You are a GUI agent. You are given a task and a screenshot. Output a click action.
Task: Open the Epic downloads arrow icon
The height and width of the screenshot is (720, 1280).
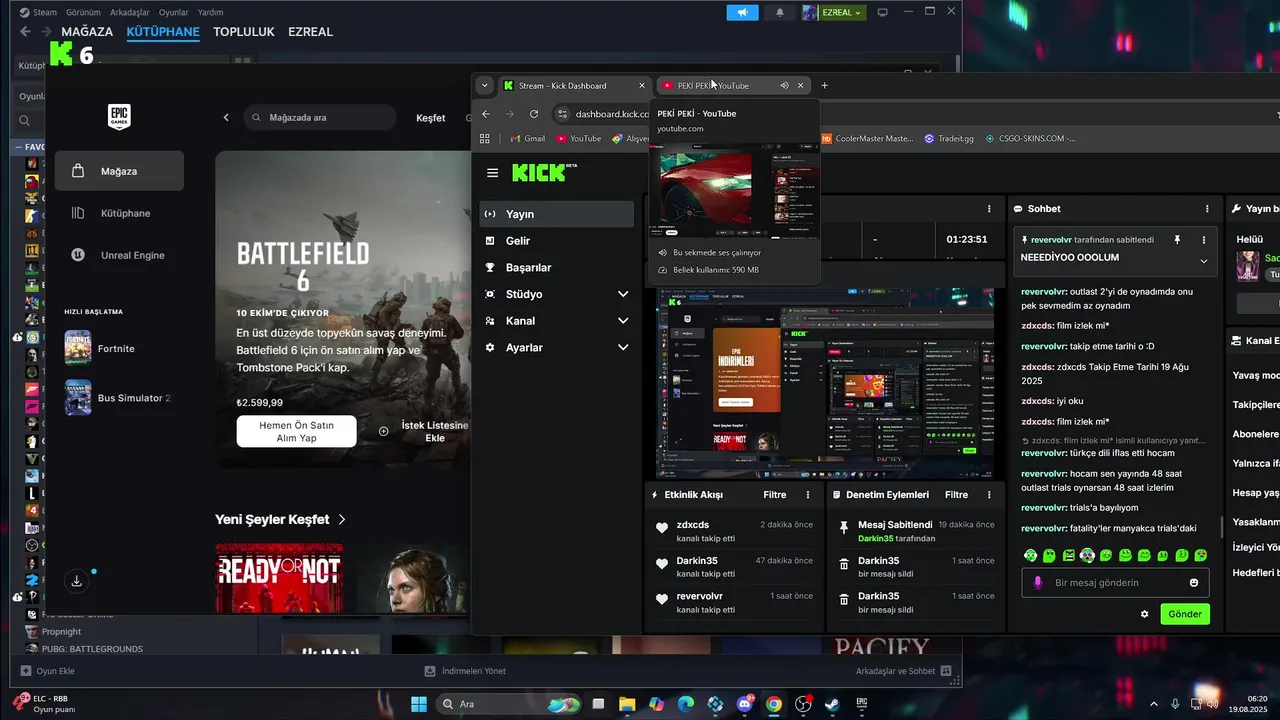point(77,581)
